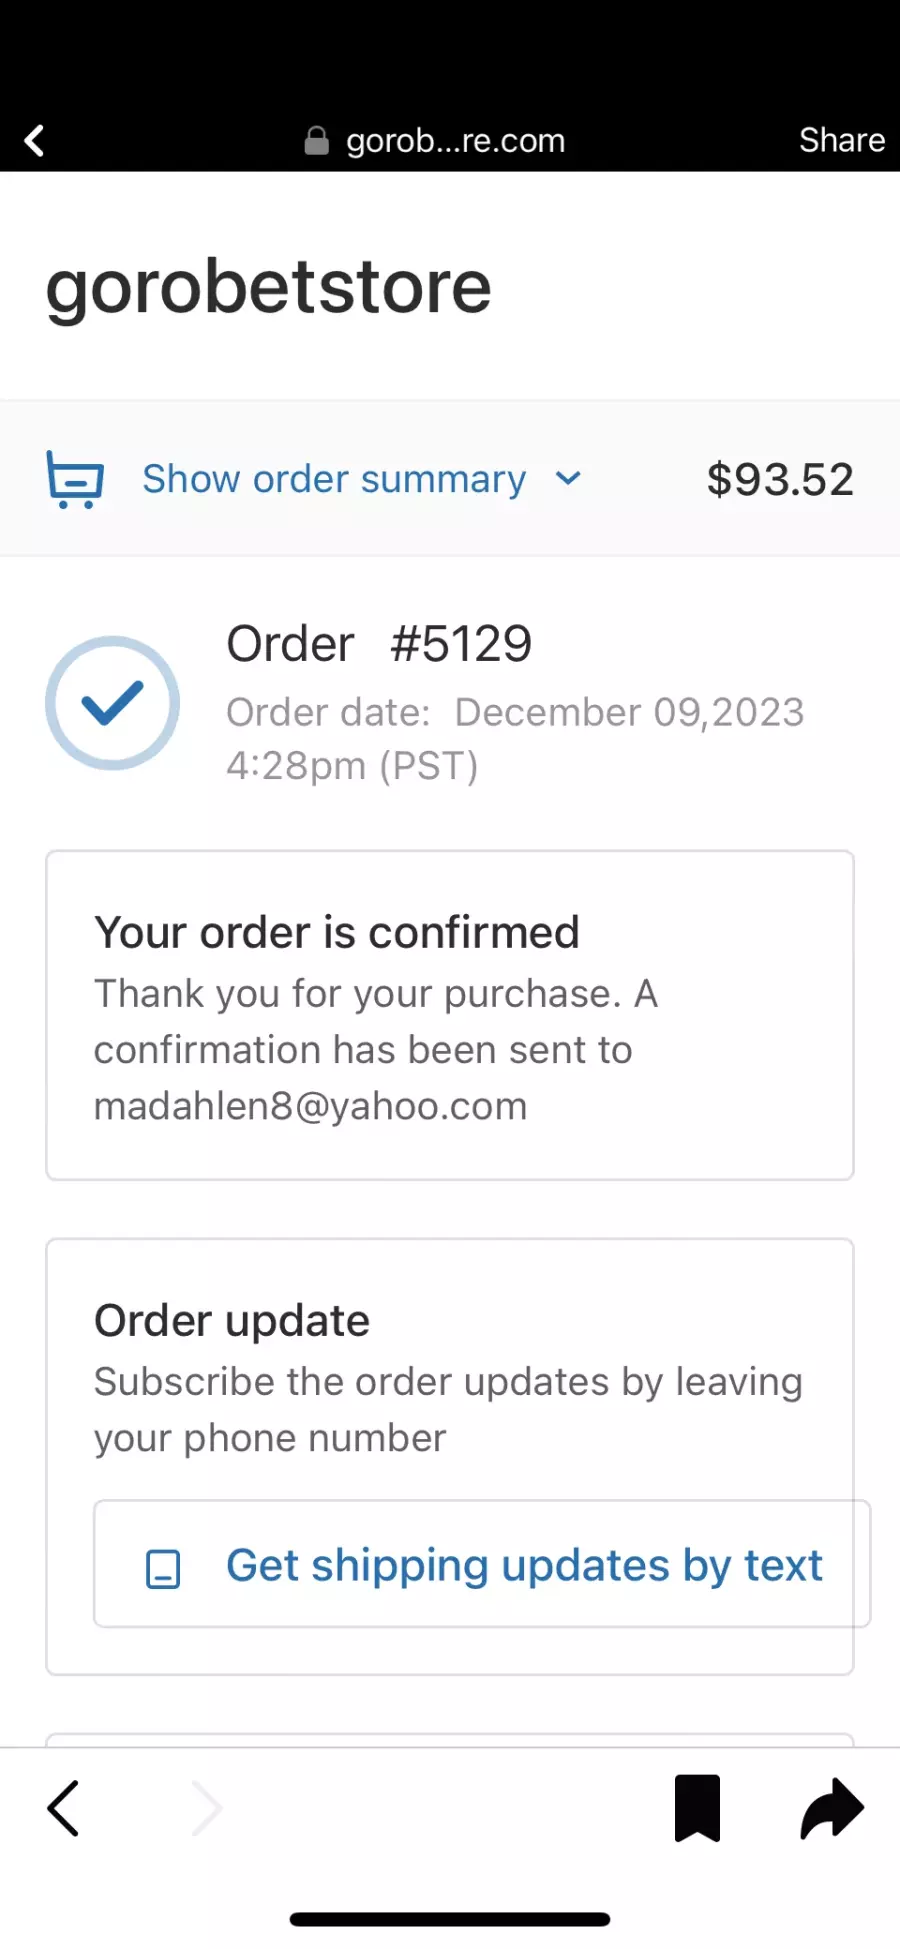Click the order summary dropdown chevron
The height and width of the screenshot is (1949, 900).
coord(568,479)
